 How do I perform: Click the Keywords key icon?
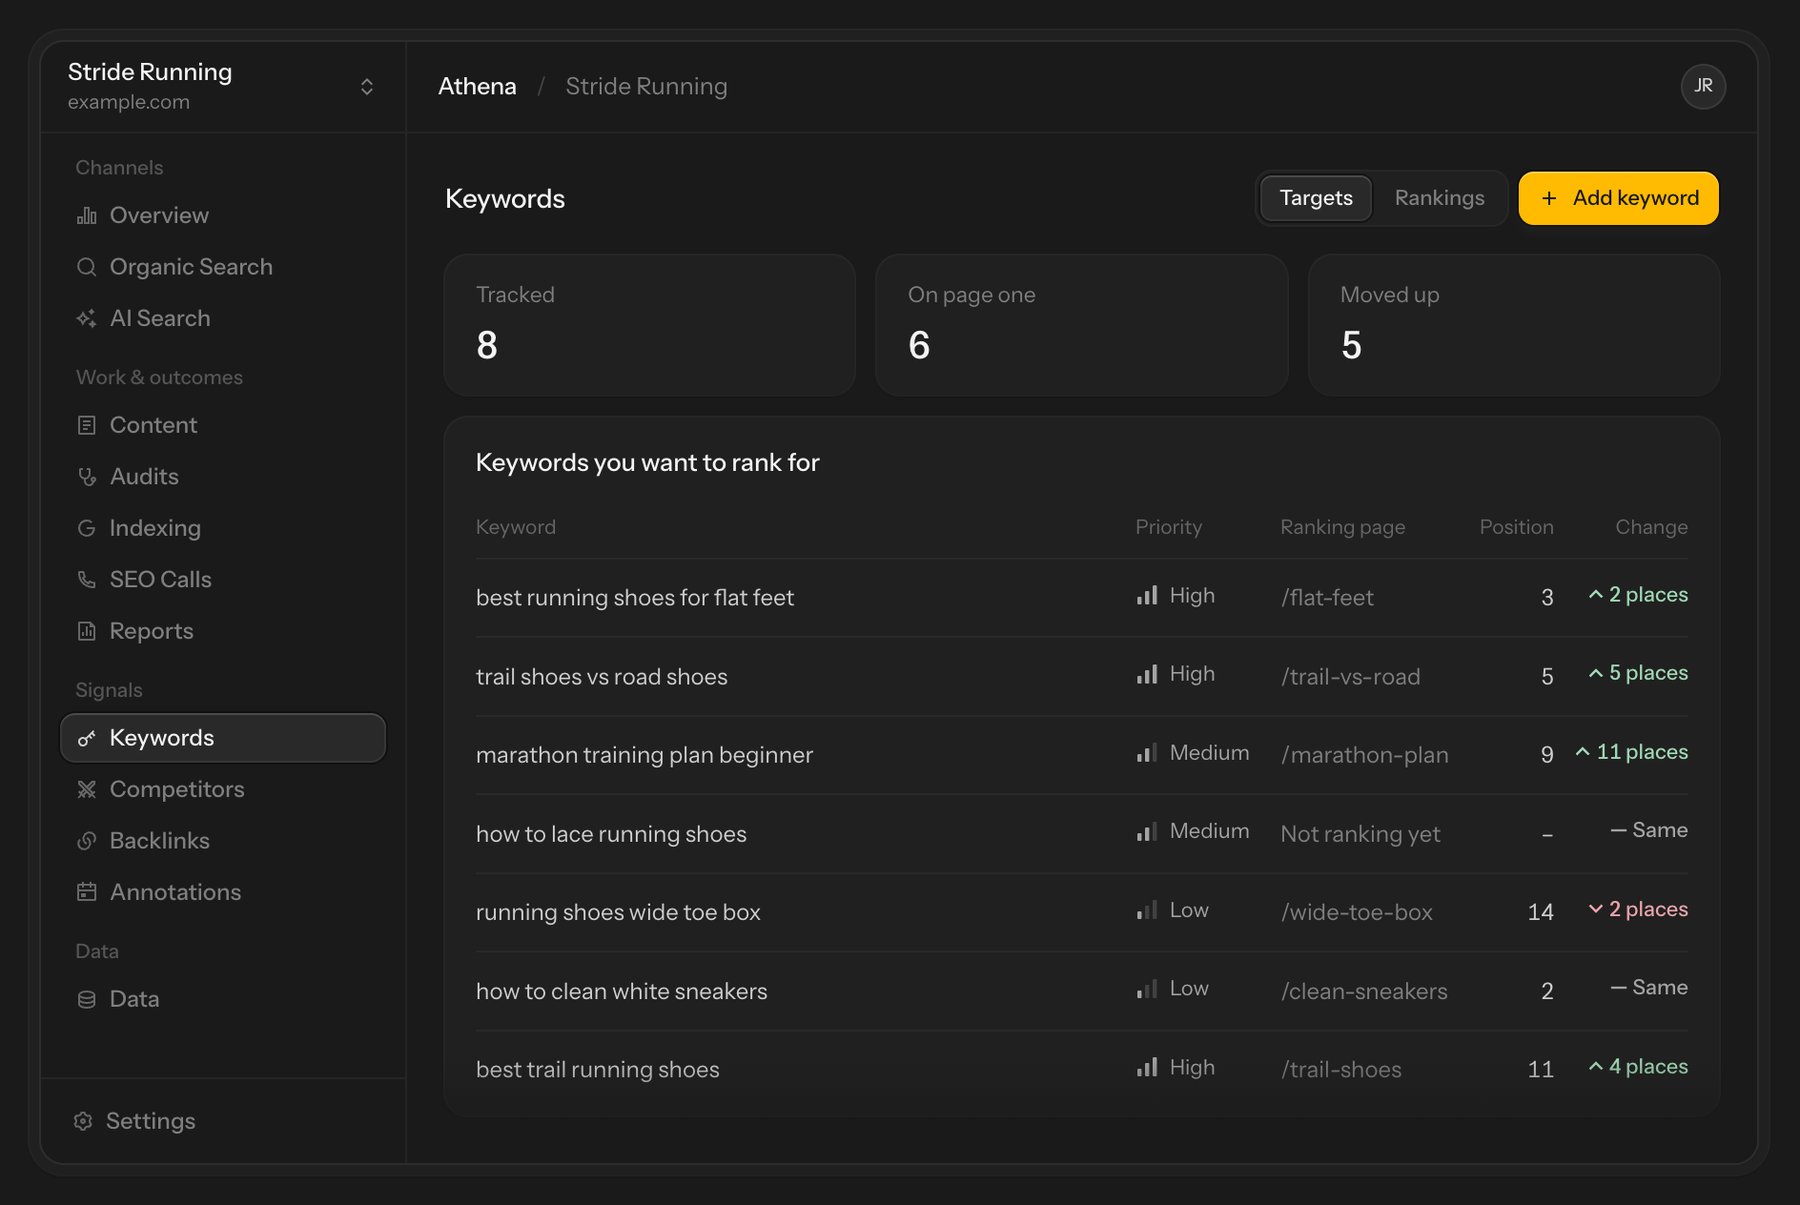click(x=87, y=738)
